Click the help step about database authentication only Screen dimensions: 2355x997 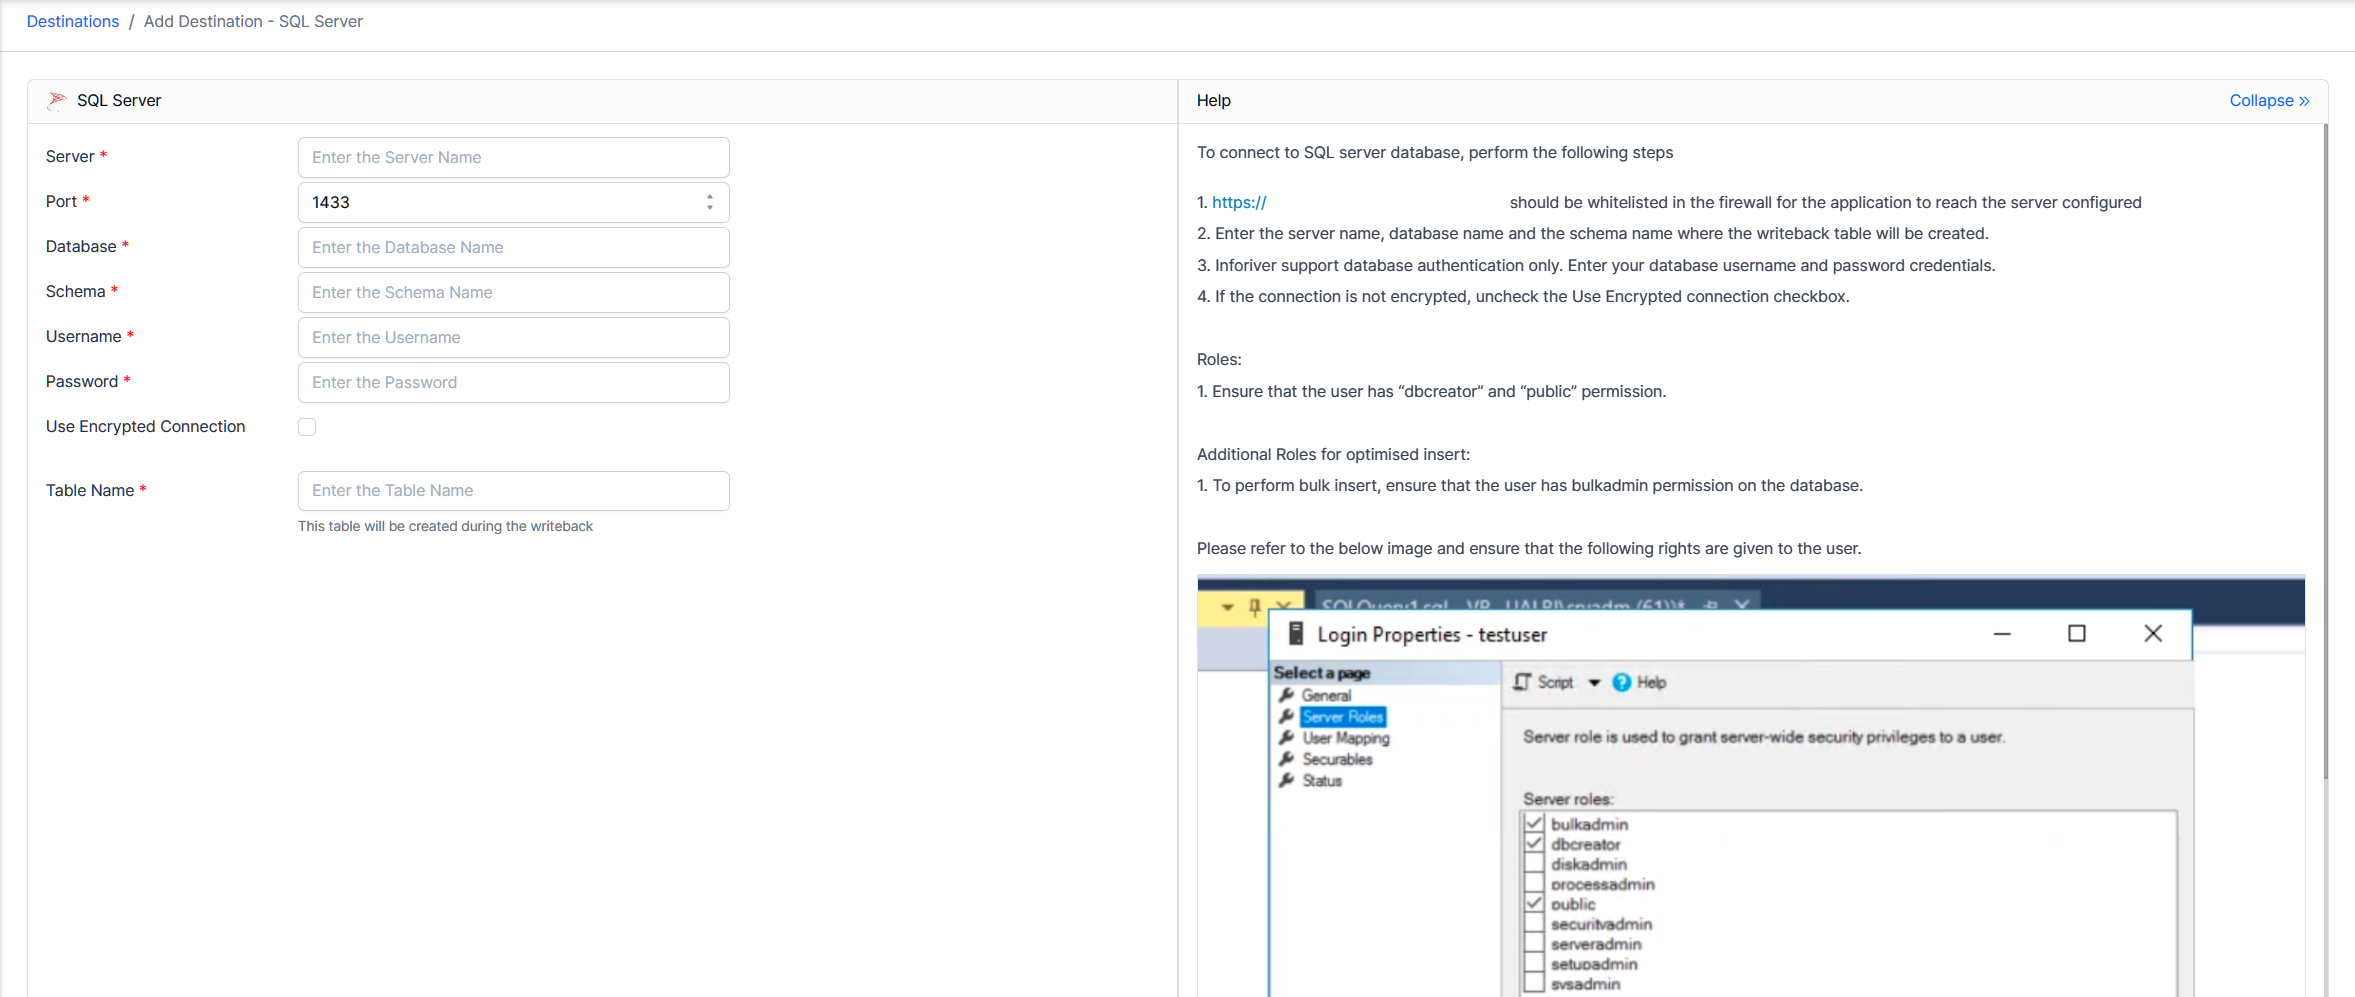pyautogui.click(x=1596, y=265)
